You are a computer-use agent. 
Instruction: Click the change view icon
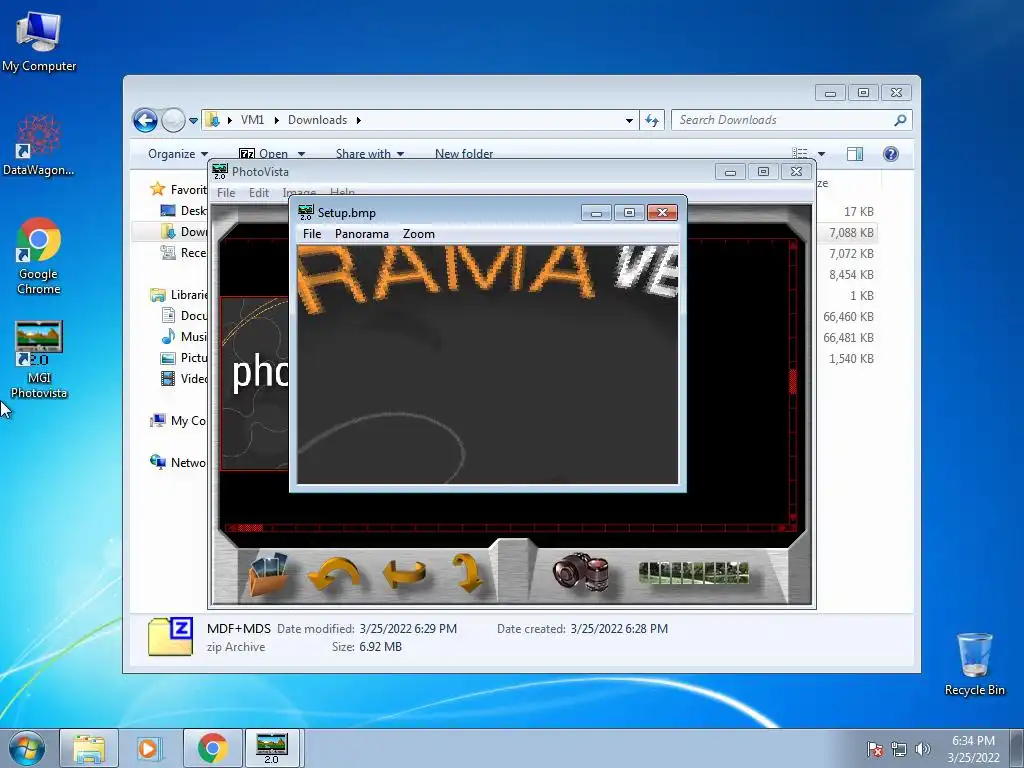tap(800, 154)
